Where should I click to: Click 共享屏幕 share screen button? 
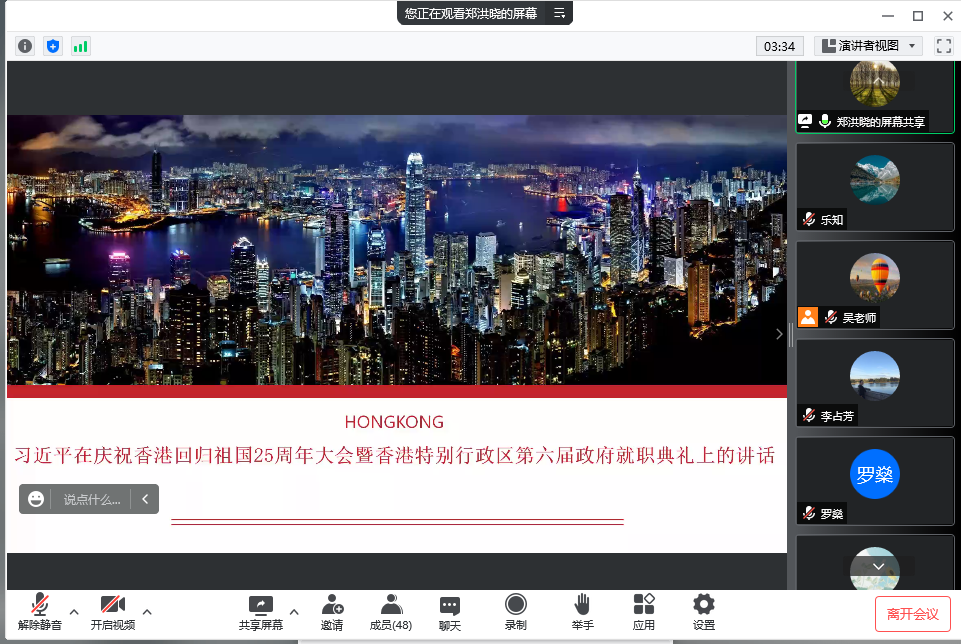[260, 611]
